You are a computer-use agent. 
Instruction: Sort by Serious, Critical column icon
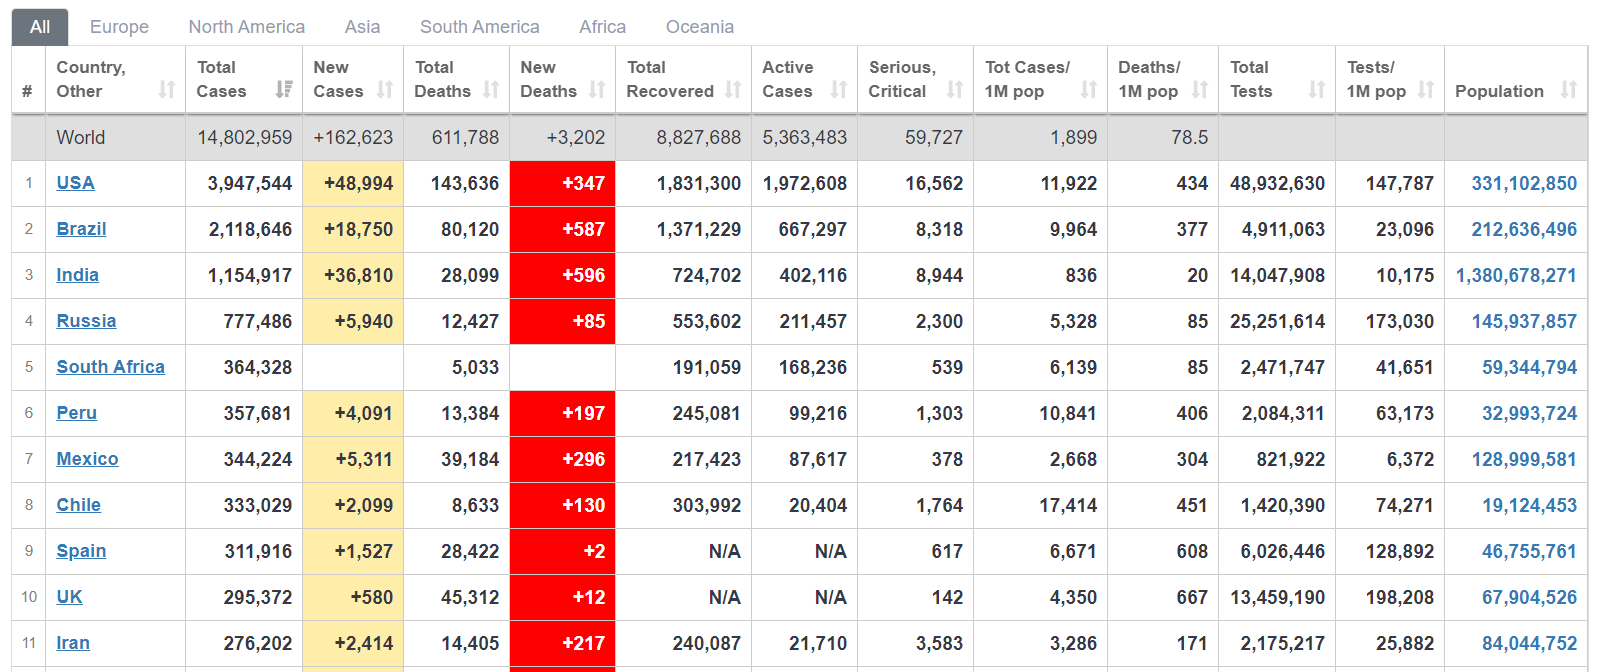coord(955,90)
